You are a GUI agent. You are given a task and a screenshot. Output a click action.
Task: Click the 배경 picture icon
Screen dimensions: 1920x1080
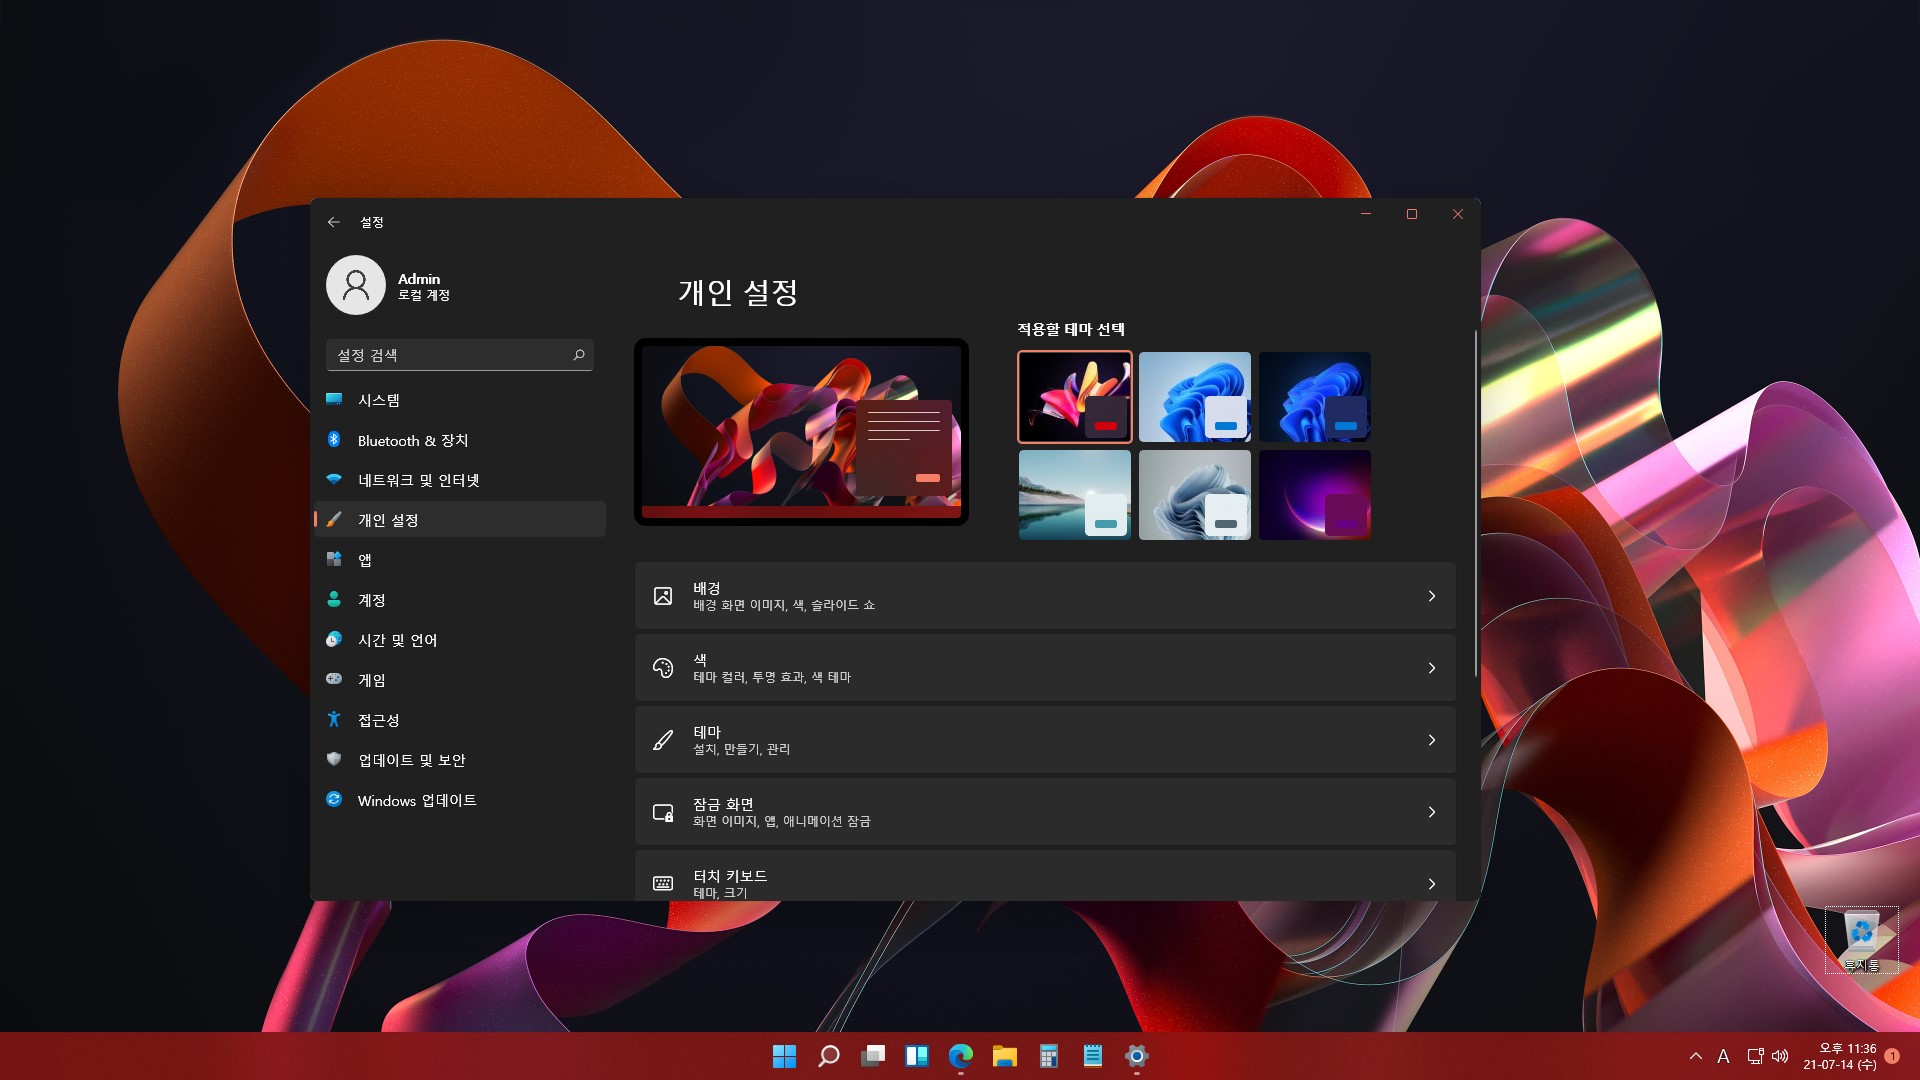(663, 596)
